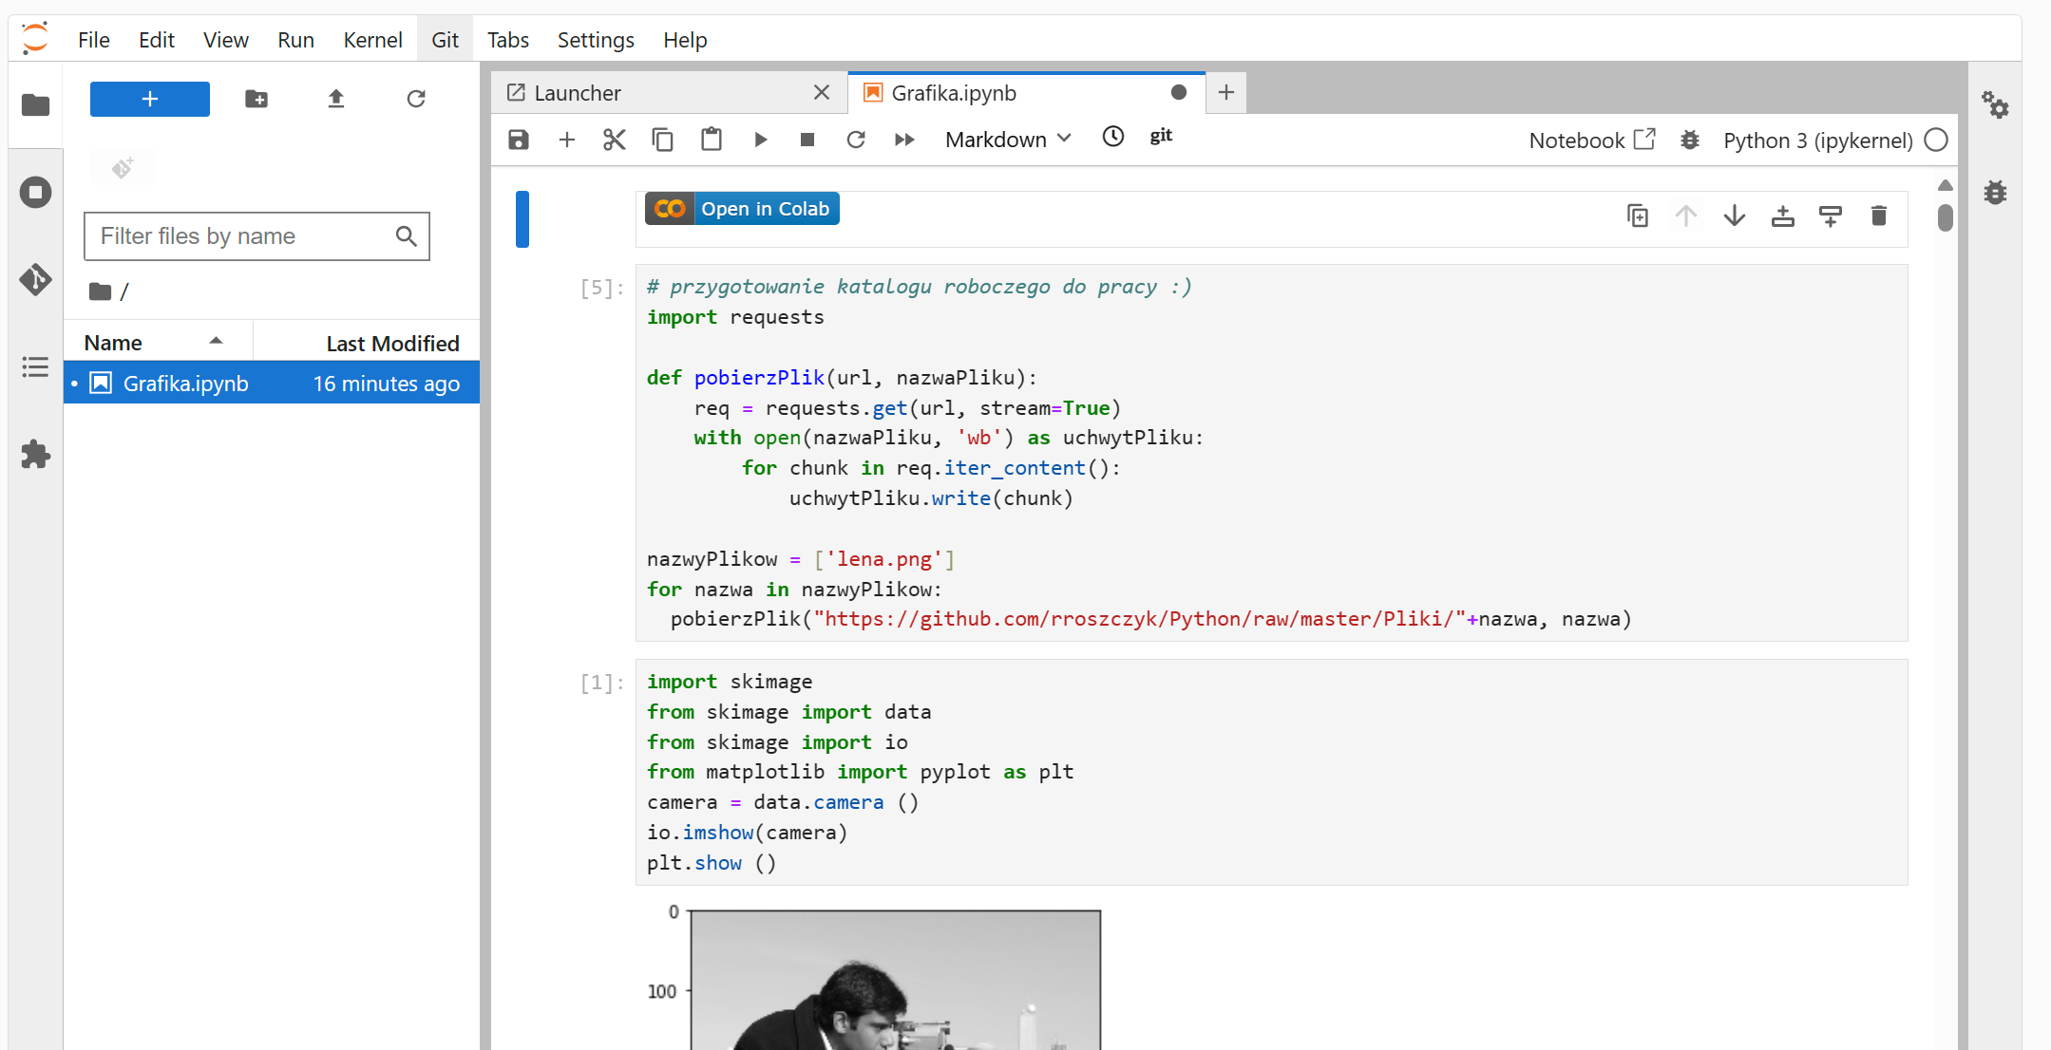The width and height of the screenshot is (2051, 1050).
Task: Click the camera image output thumbnail
Action: [x=896, y=980]
